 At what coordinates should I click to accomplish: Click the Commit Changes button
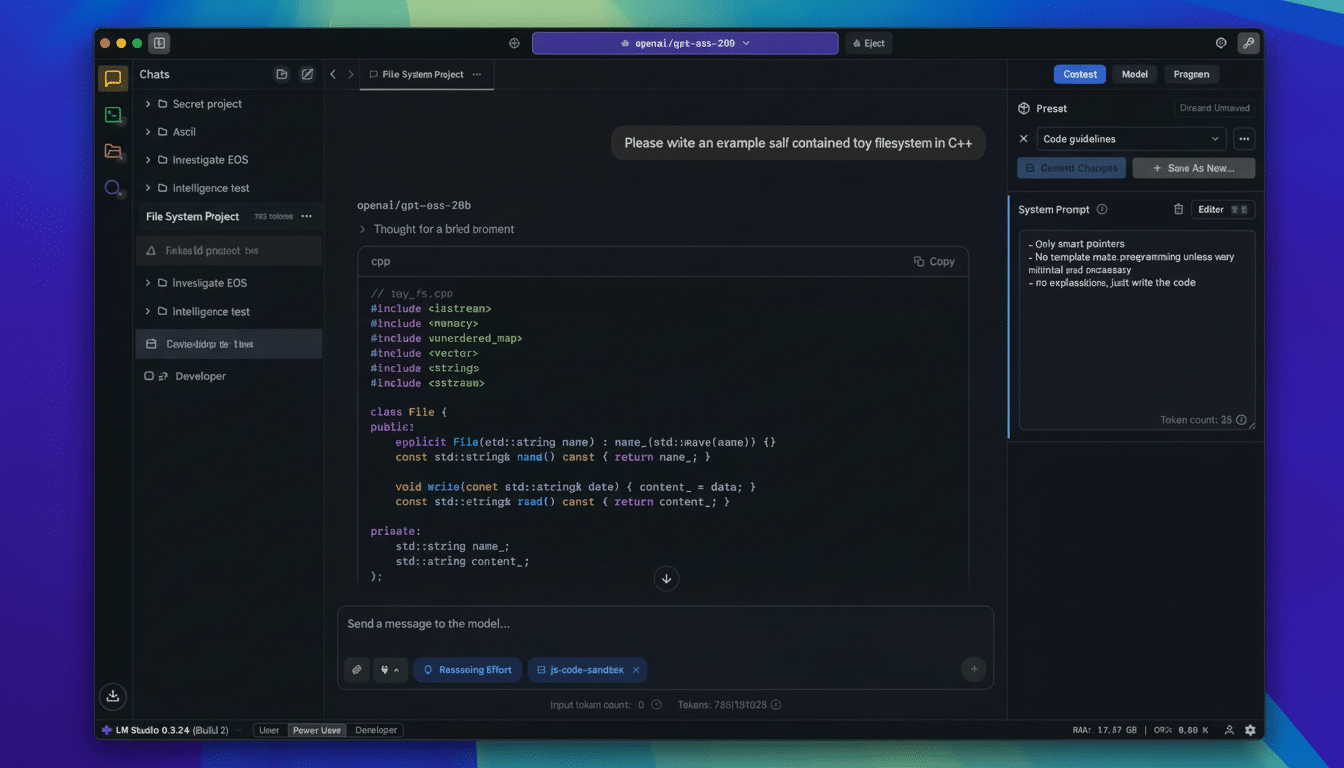(1071, 167)
